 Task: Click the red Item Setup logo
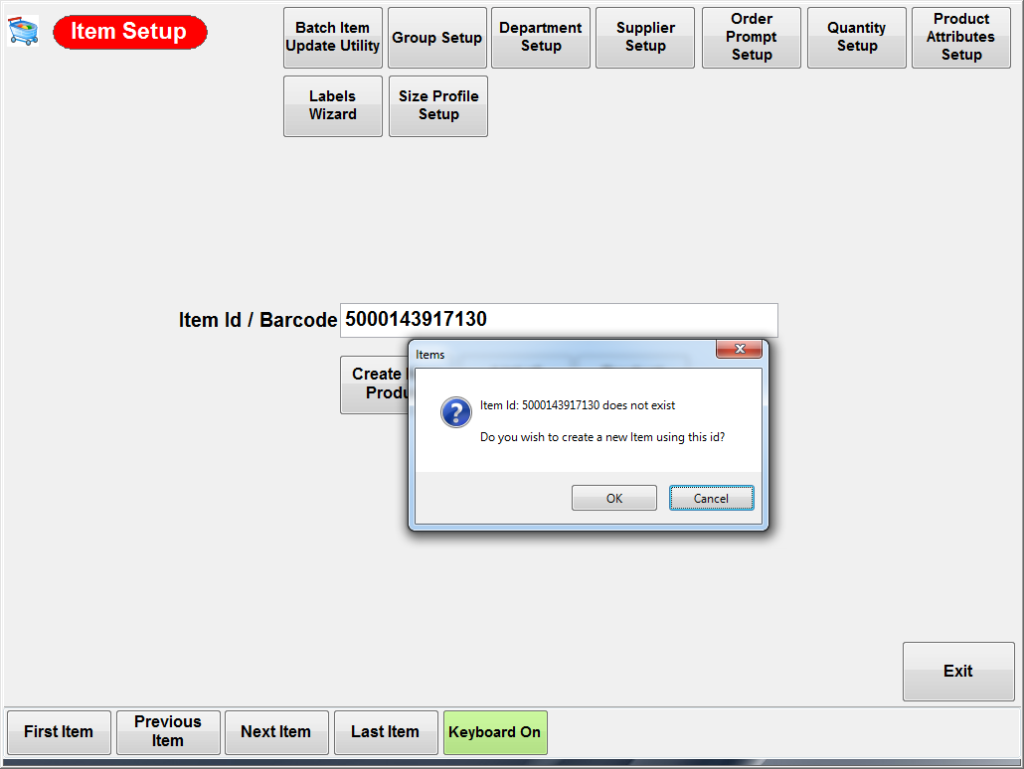tap(129, 32)
